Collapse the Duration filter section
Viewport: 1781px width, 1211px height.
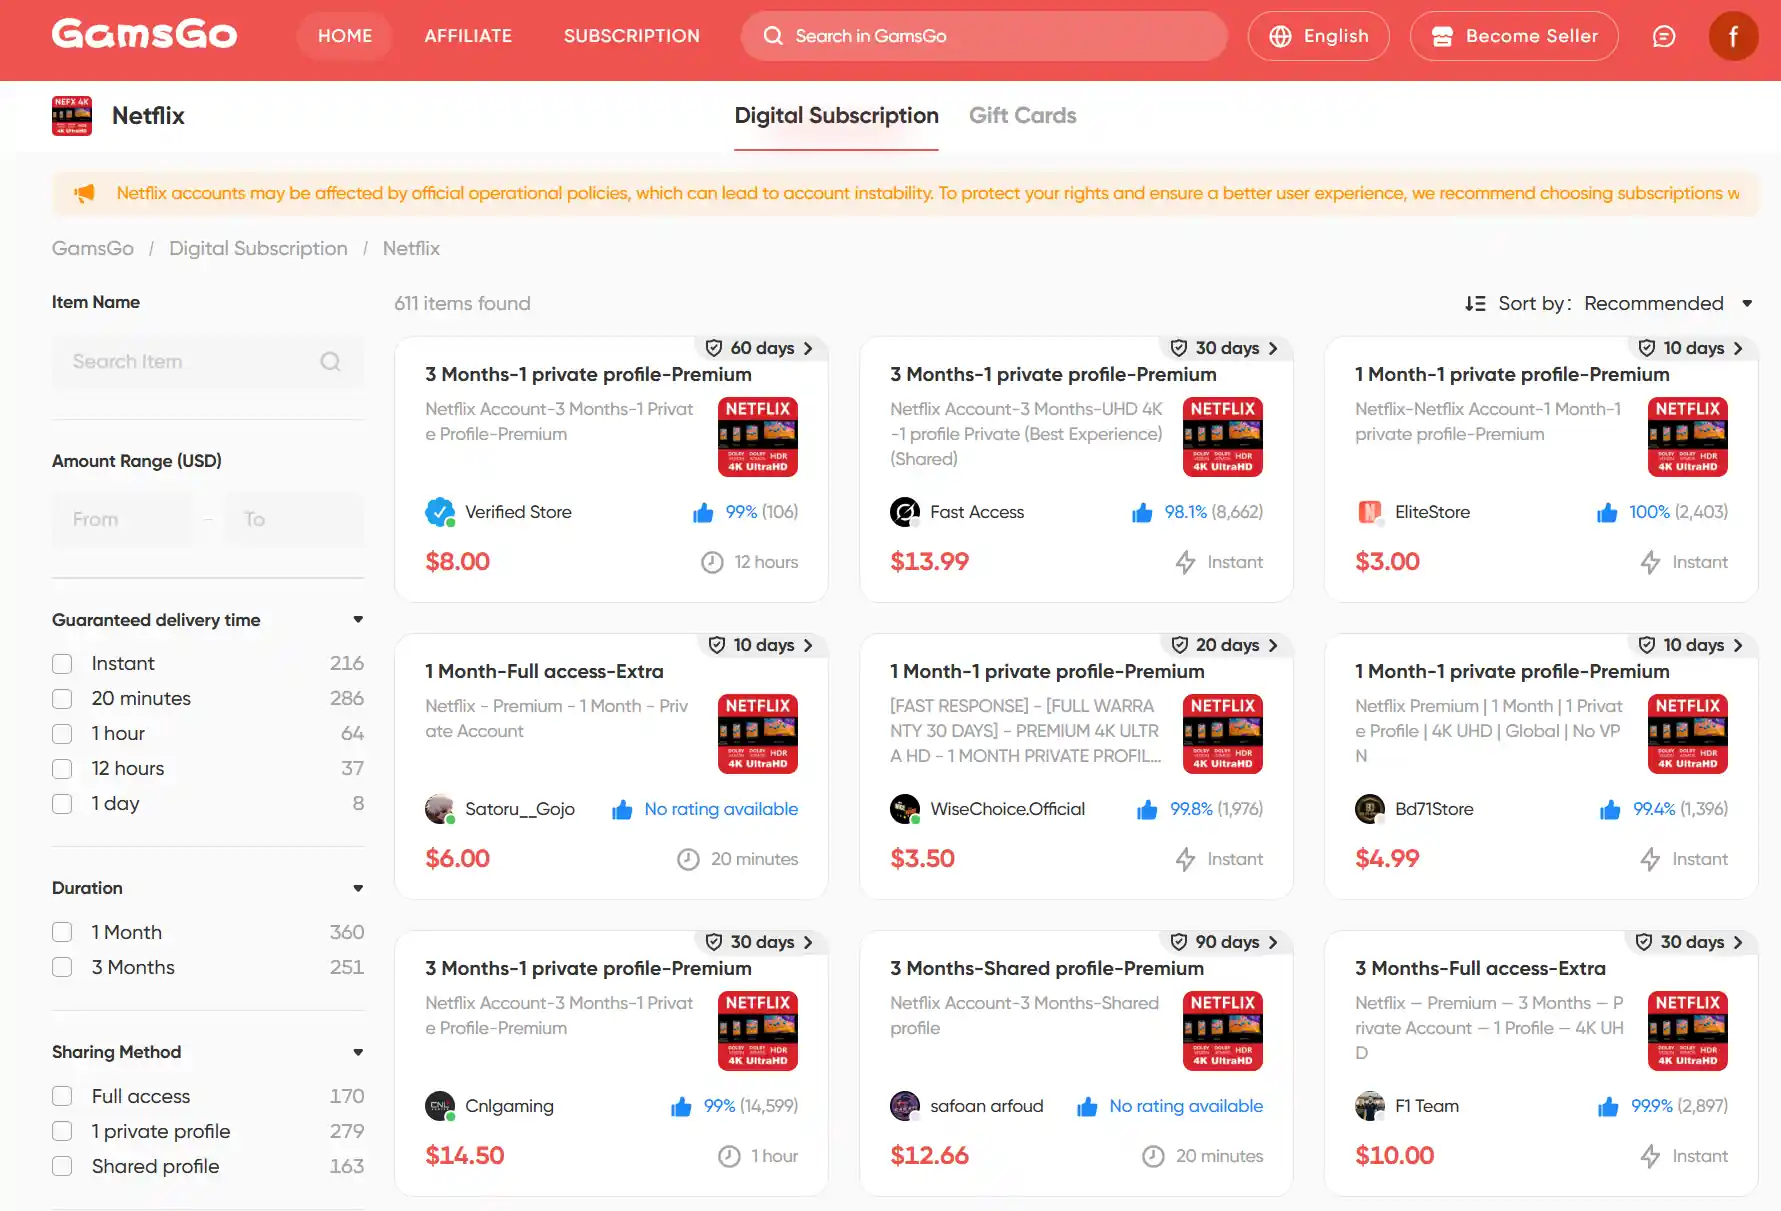pyautogui.click(x=358, y=888)
